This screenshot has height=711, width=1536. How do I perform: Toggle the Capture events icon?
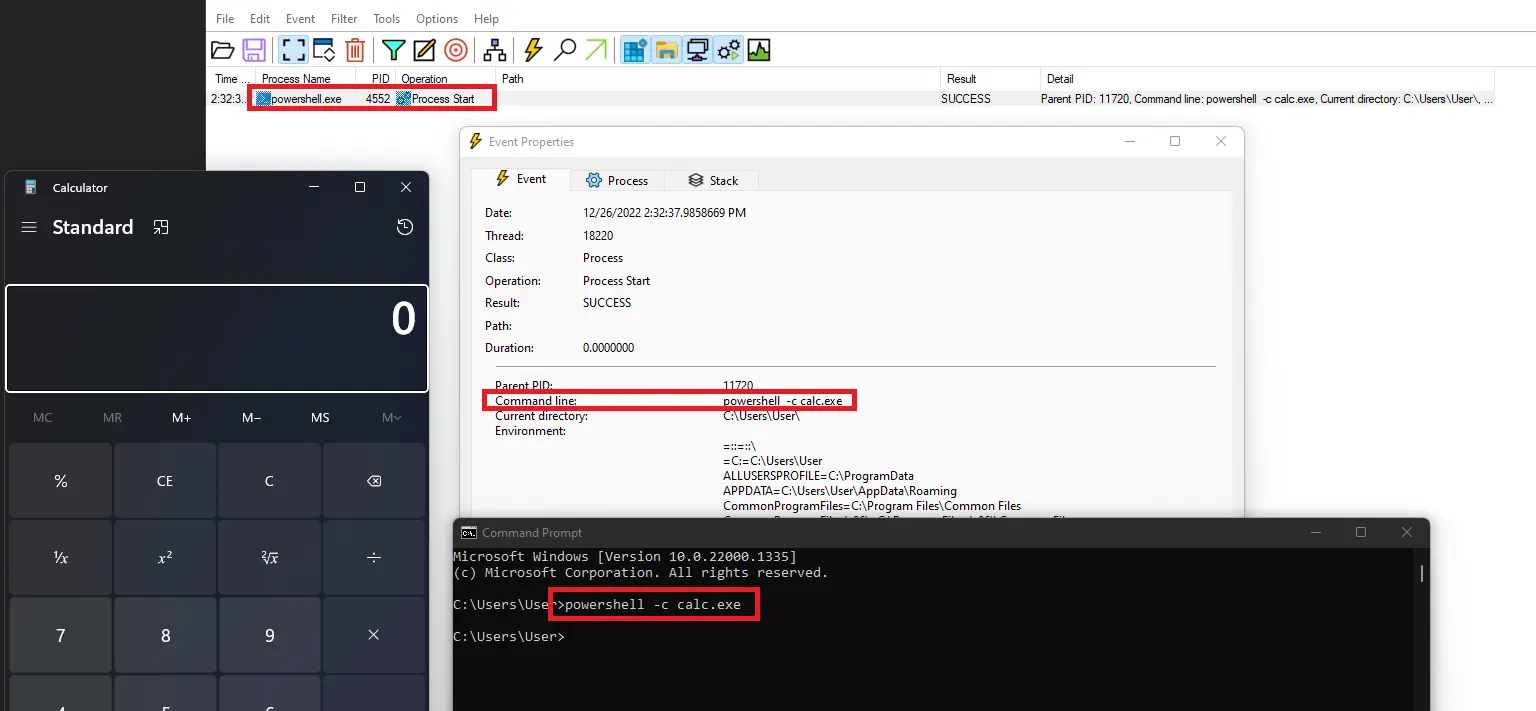[293, 50]
